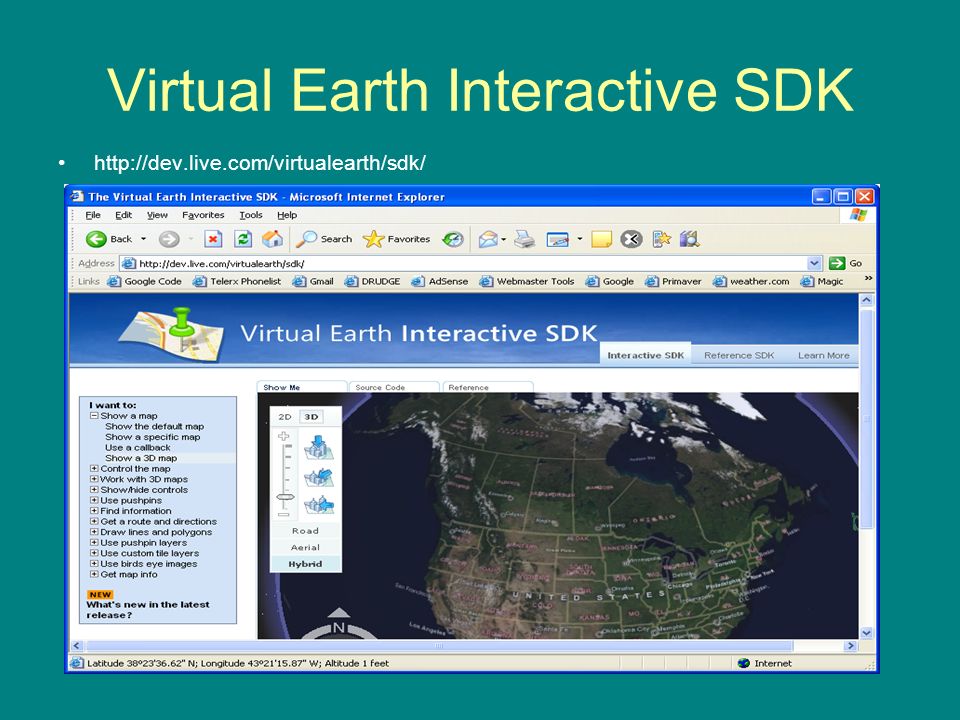Click the page icon in address bar
This screenshot has height=720, width=960.
[128, 263]
